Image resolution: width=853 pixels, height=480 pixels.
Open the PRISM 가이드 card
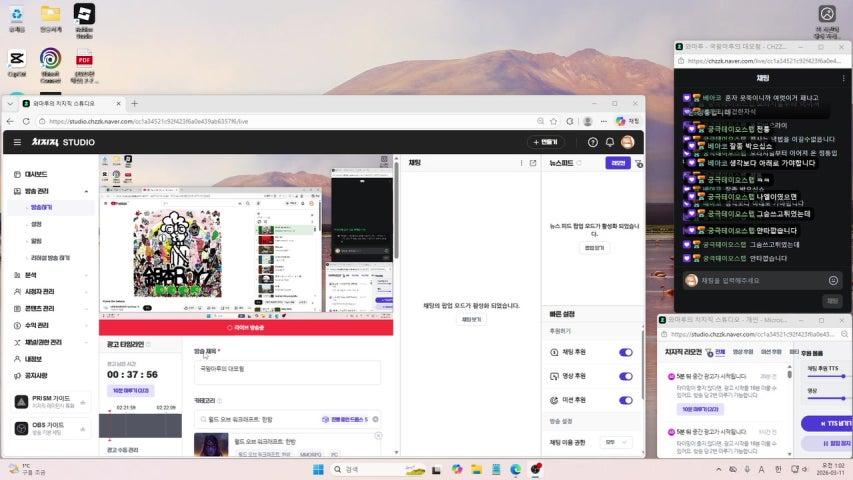pyautogui.click(x=51, y=402)
